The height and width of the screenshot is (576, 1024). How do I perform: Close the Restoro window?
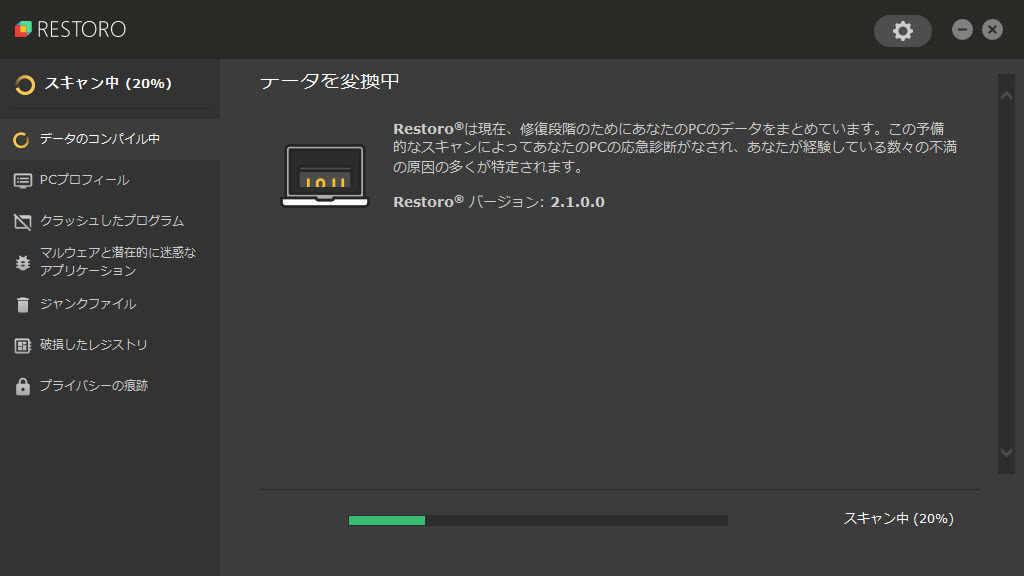[x=992, y=29]
